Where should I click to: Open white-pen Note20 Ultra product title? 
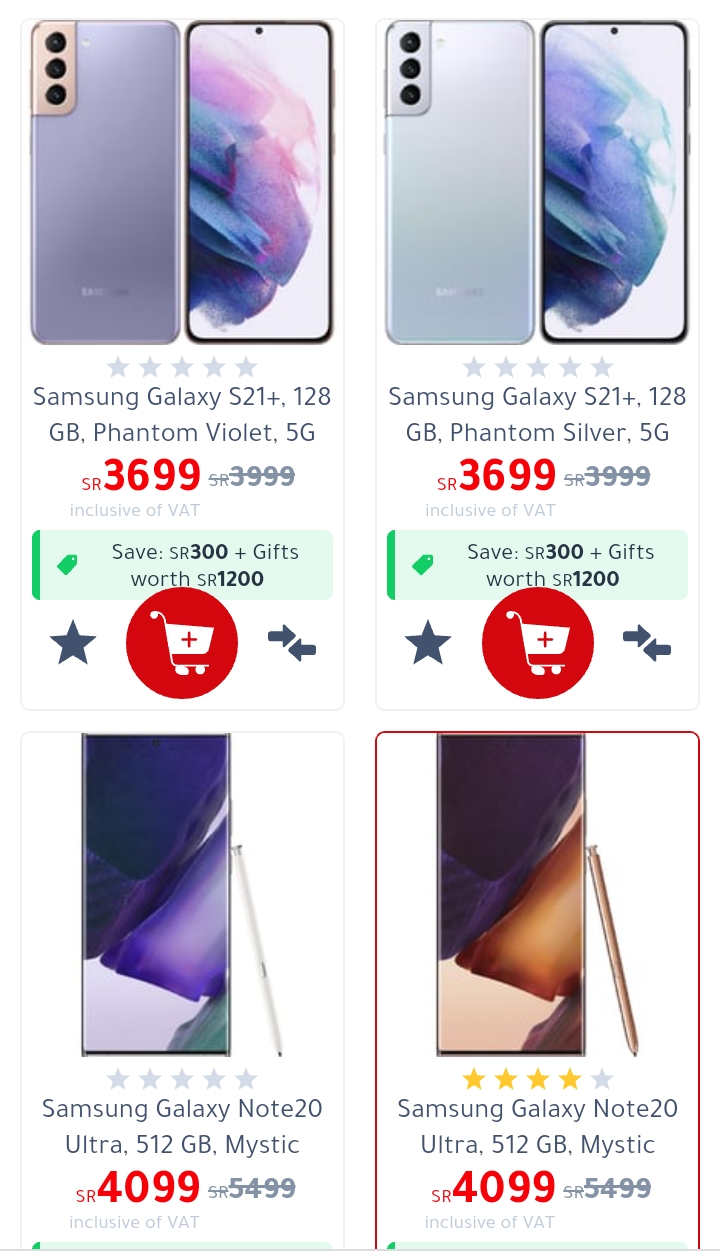point(182,1127)
